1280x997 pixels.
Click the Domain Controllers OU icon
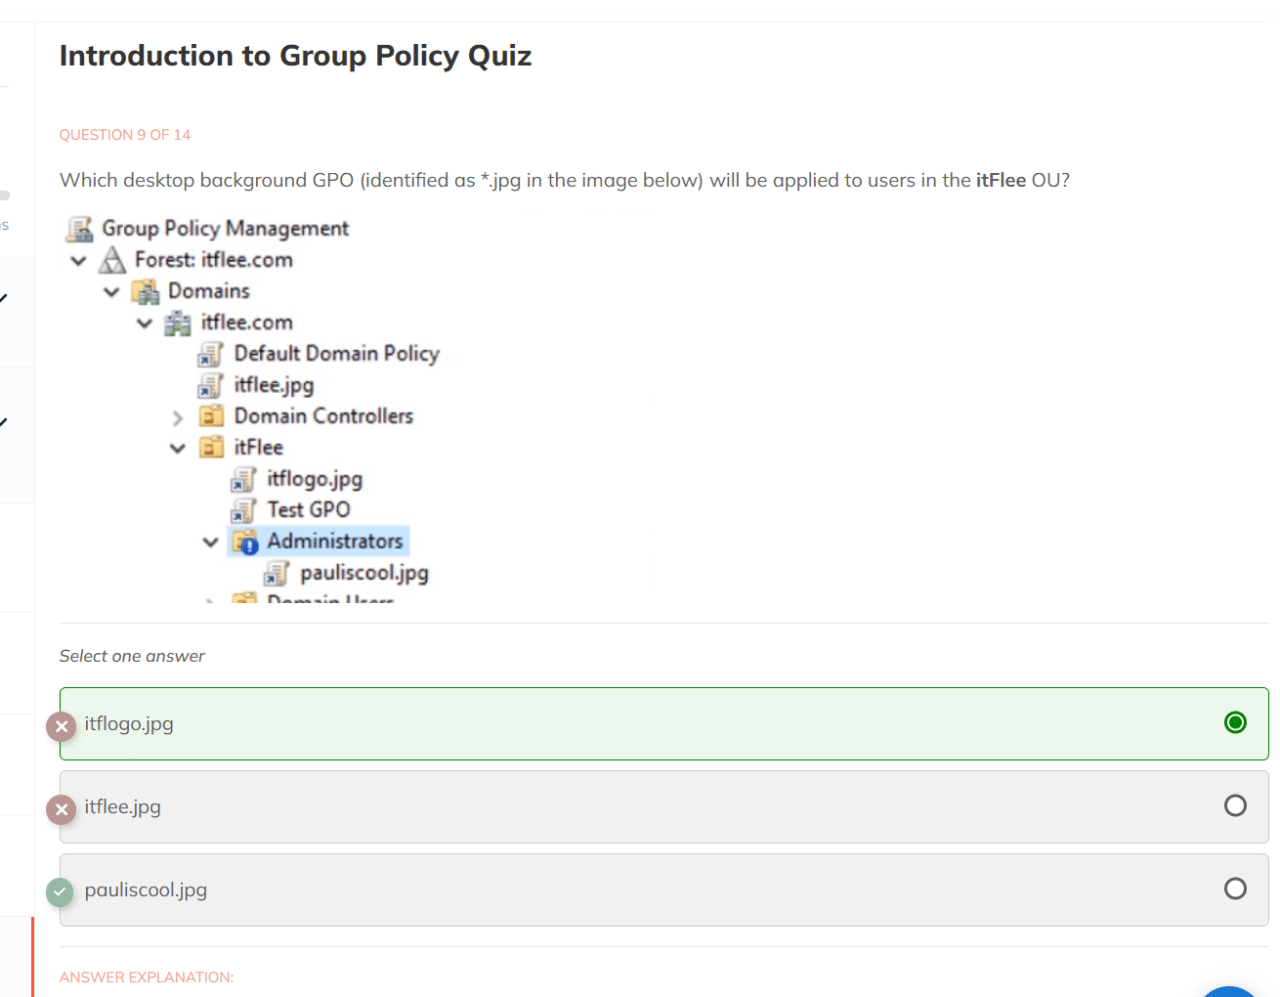pos(211,416)
